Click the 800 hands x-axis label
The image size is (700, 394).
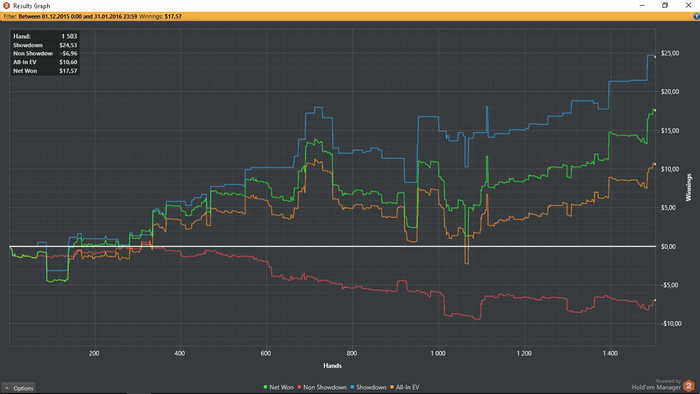pyautogui.click(x=352, y=353)
